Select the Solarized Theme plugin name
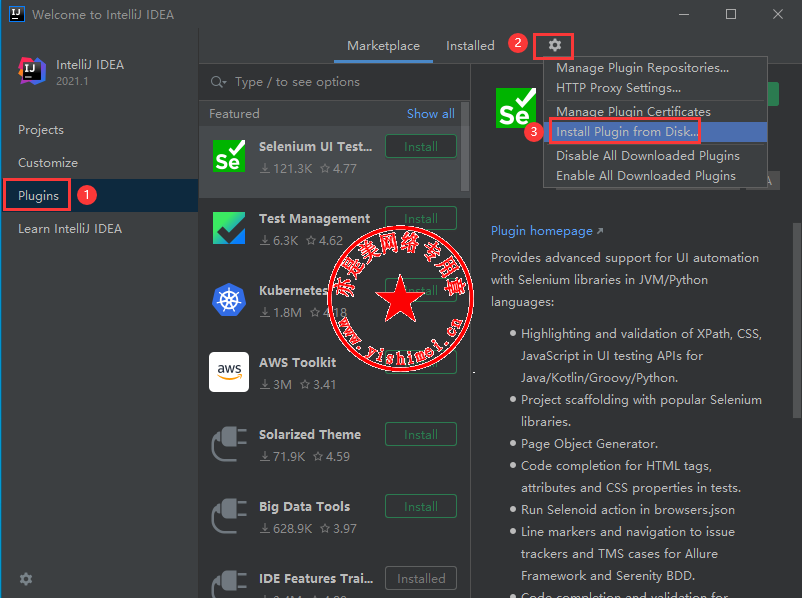The width and height of the screenshot is (802, 598). click(310, 434)
